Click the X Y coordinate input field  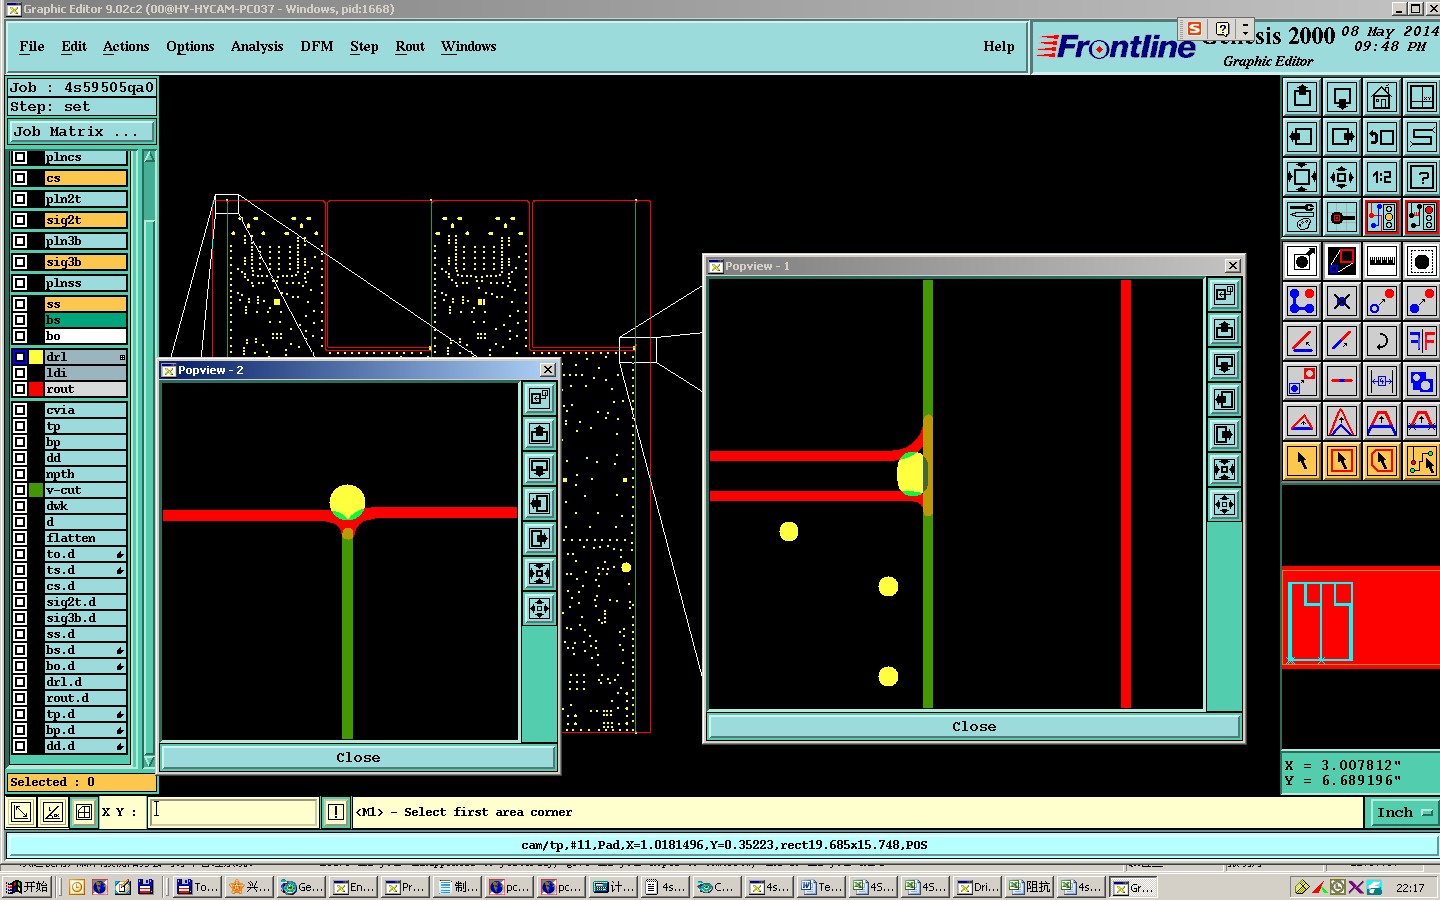[233, 812]
